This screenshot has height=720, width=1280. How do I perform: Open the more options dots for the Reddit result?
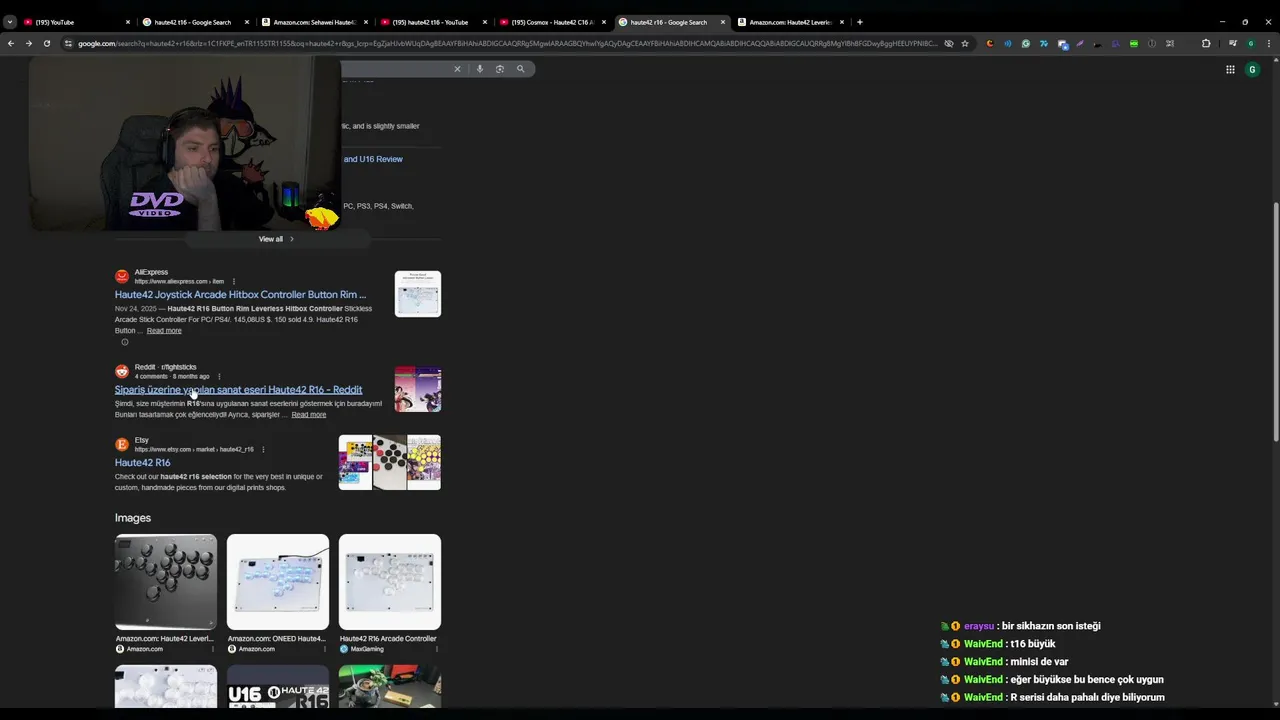[219, 377]
